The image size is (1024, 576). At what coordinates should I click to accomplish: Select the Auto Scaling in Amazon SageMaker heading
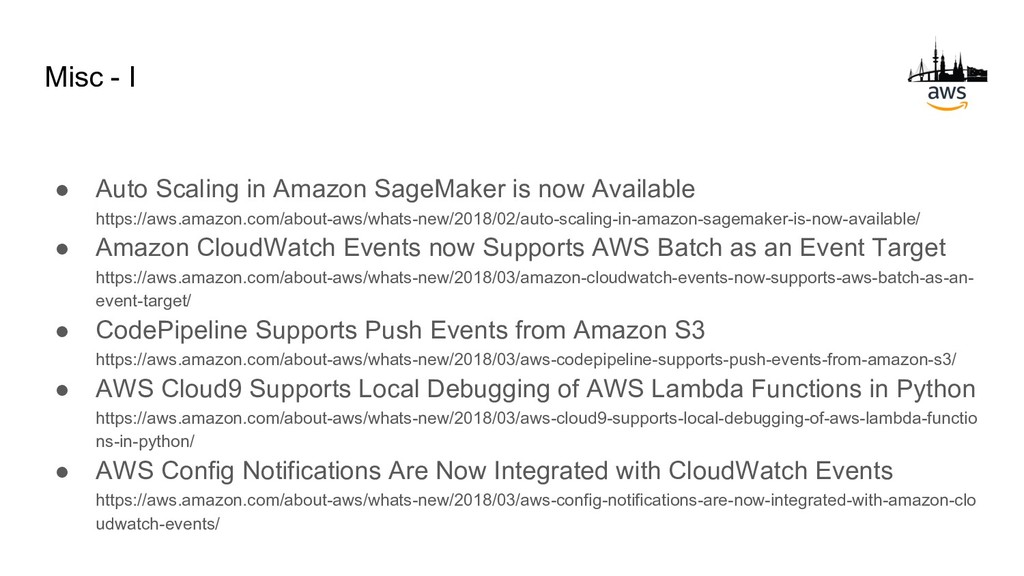pyautogui.click(x=395, y=189)
